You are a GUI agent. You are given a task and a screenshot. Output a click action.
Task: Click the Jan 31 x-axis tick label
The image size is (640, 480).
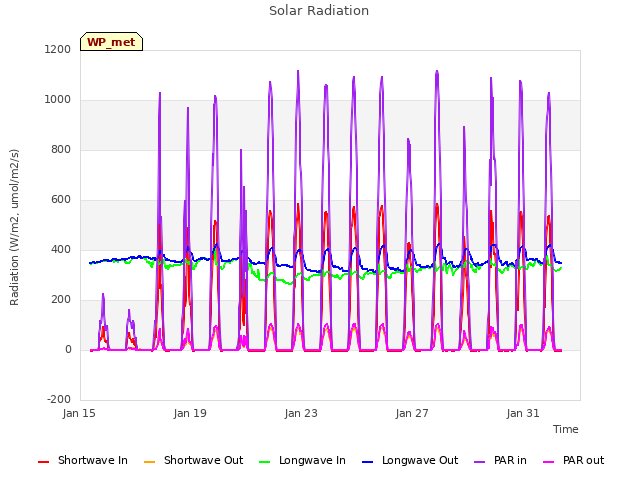523,413
